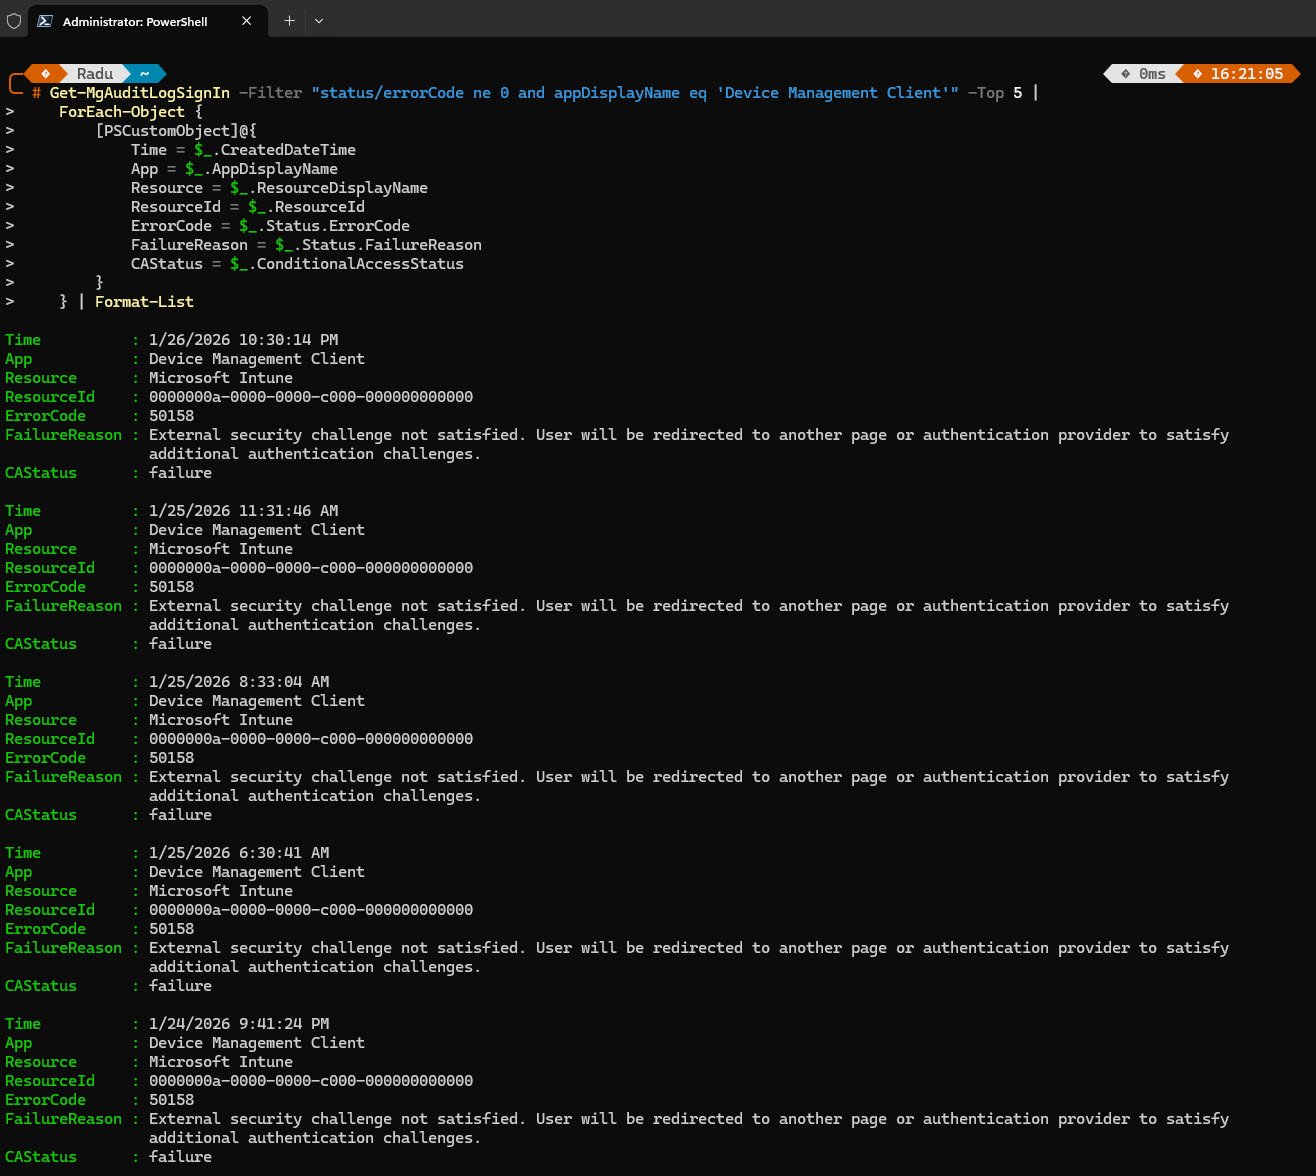Click the -Filter parameter in the command
Screen dimensions: 1316x1176
[270, 93]
